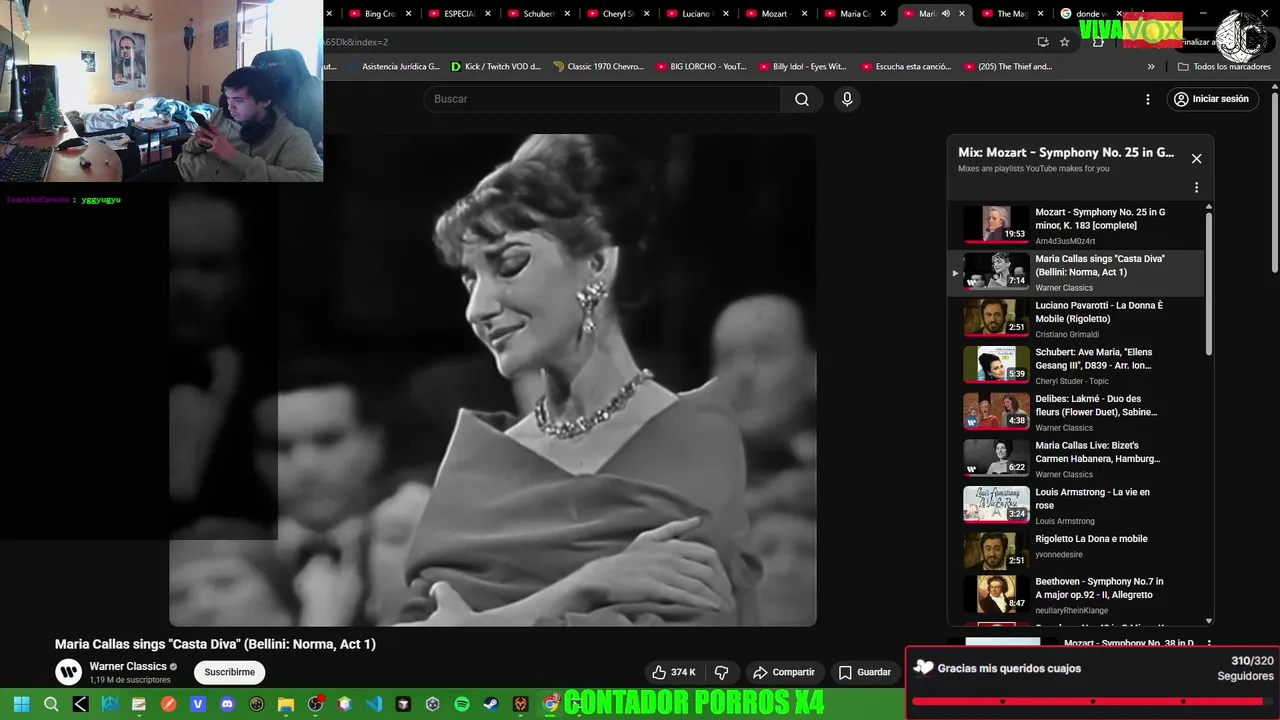The height and width of the screenshot is (720, 1280).
Task: Switch to the ESPECIAL browser tab
Action: coord(458,14)
